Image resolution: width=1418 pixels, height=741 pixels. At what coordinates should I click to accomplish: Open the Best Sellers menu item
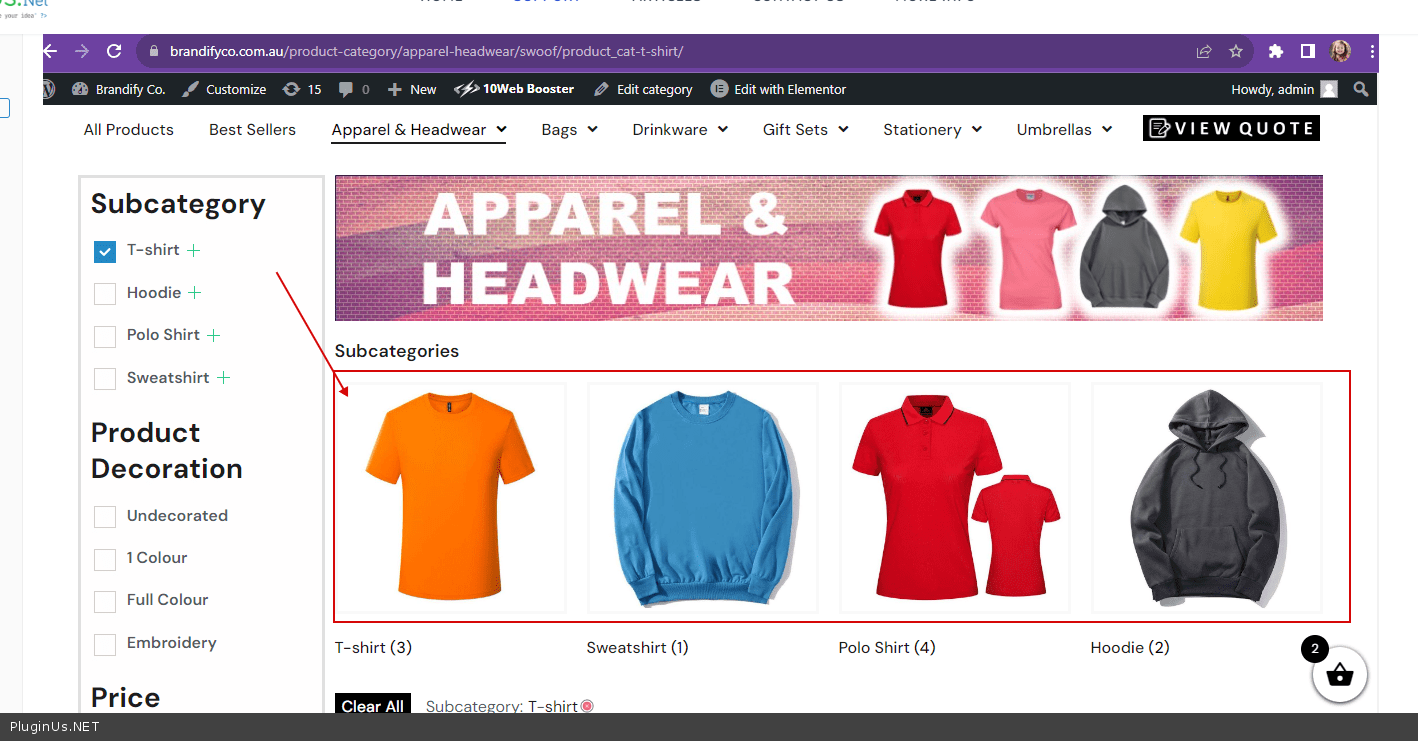click(x=252, y=129)
